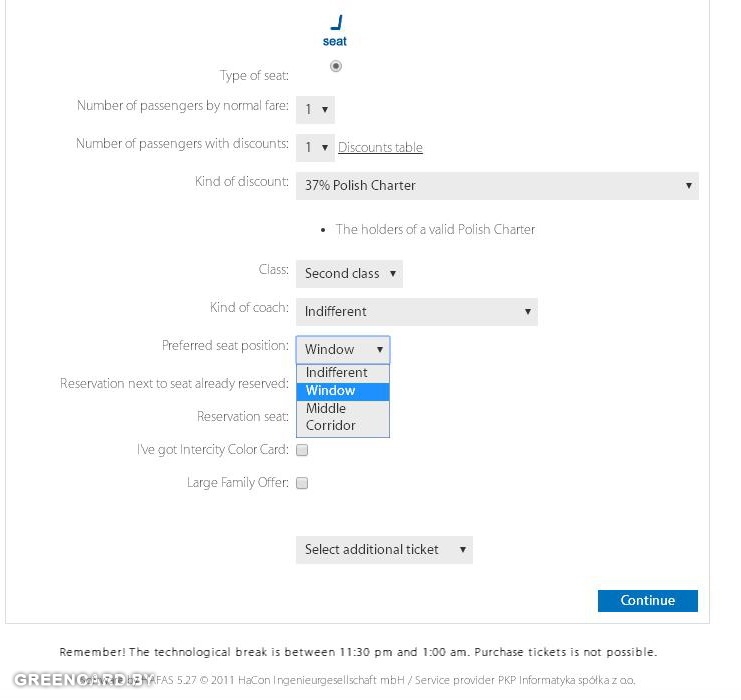Click the Large Family Offer label

tap(237, 483)
